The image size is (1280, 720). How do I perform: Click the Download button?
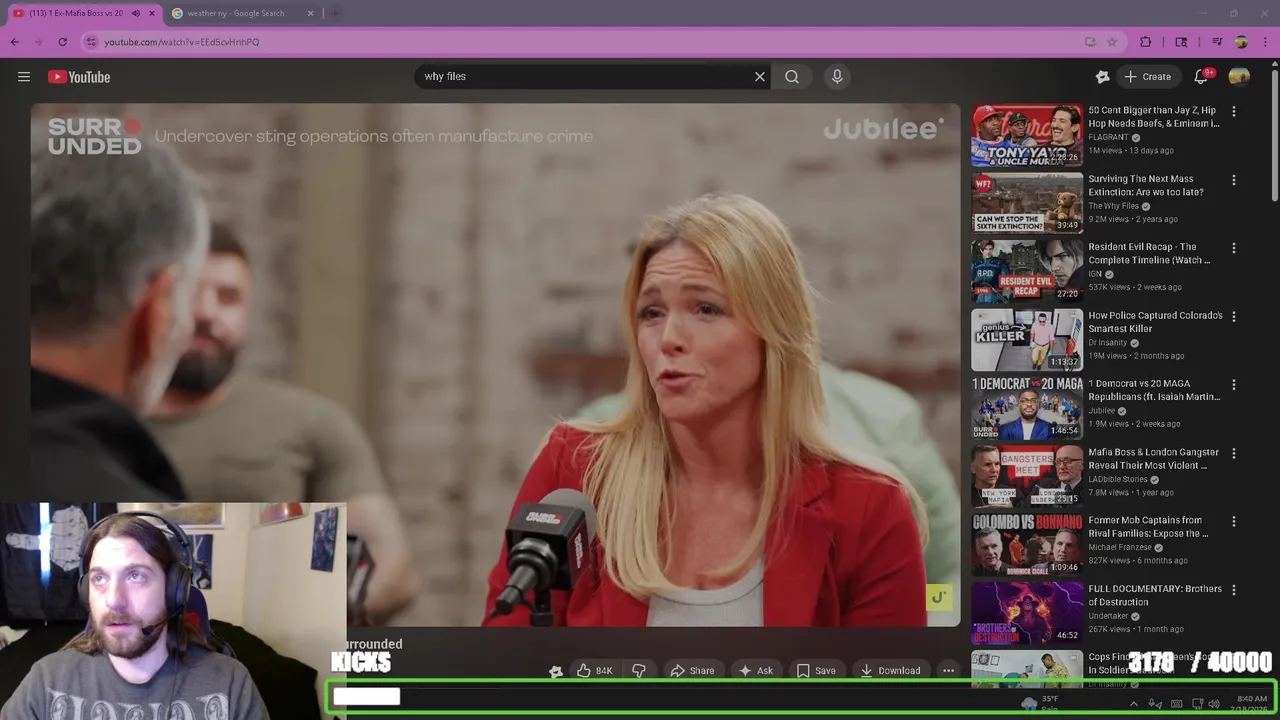(x=890, y=671)
